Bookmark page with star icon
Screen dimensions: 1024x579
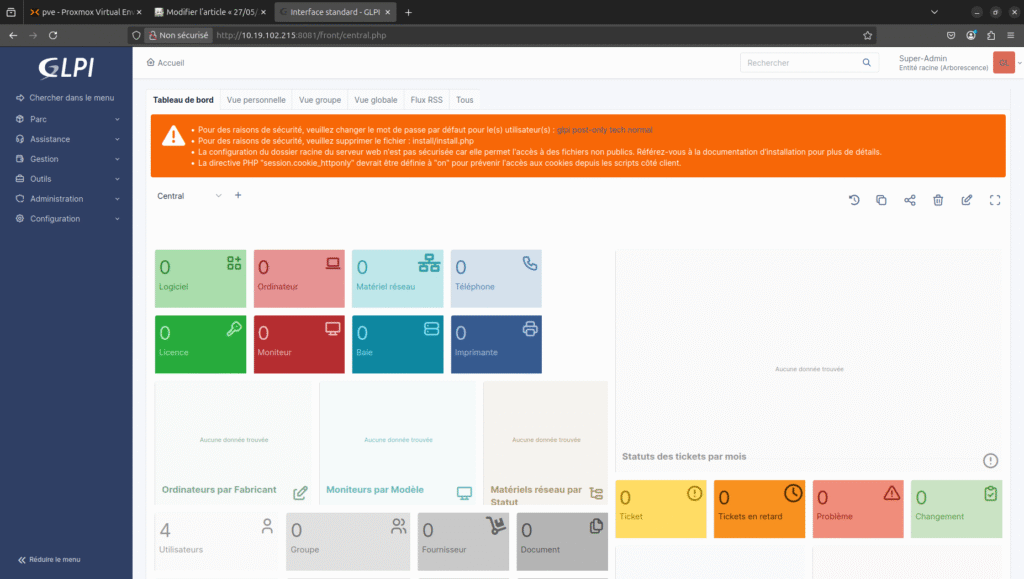click(x=868, y=34)
